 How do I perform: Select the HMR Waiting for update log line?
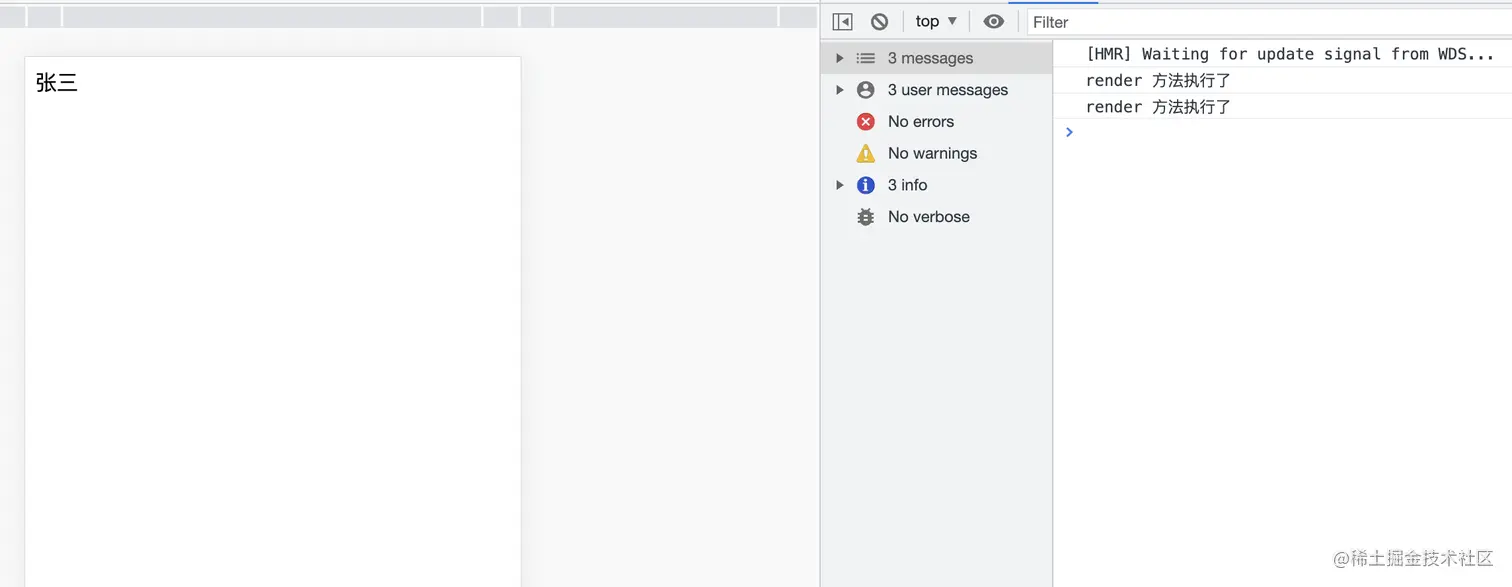coord(1290,54)
